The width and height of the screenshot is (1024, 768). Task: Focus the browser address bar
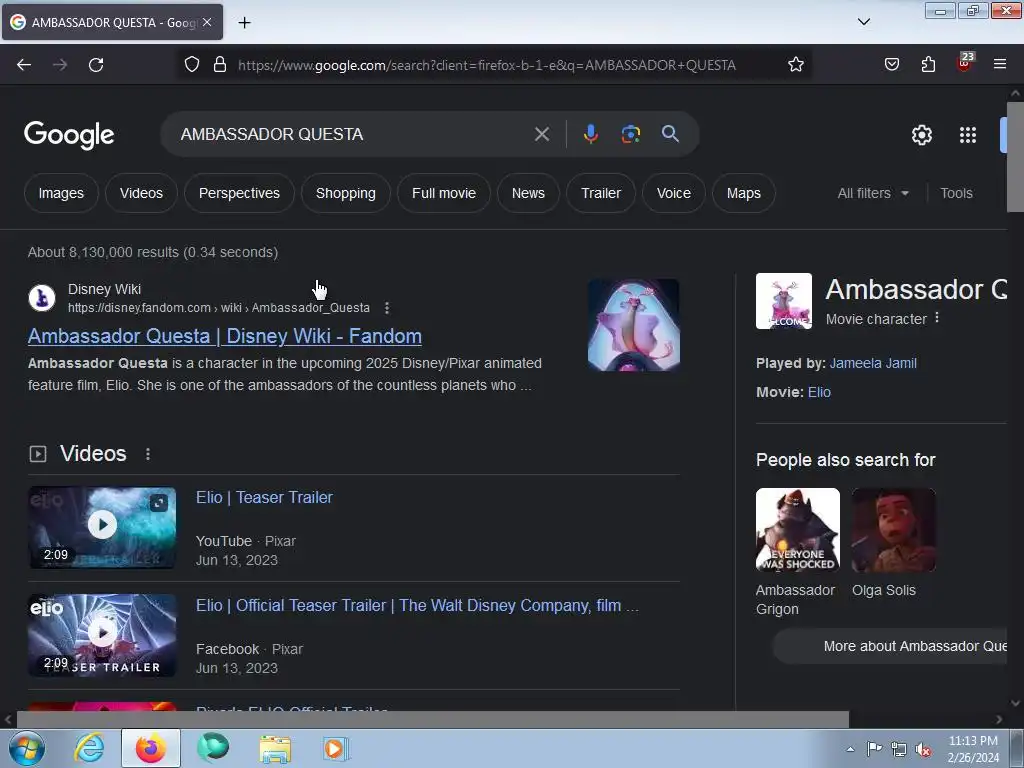tap(487, 65)
